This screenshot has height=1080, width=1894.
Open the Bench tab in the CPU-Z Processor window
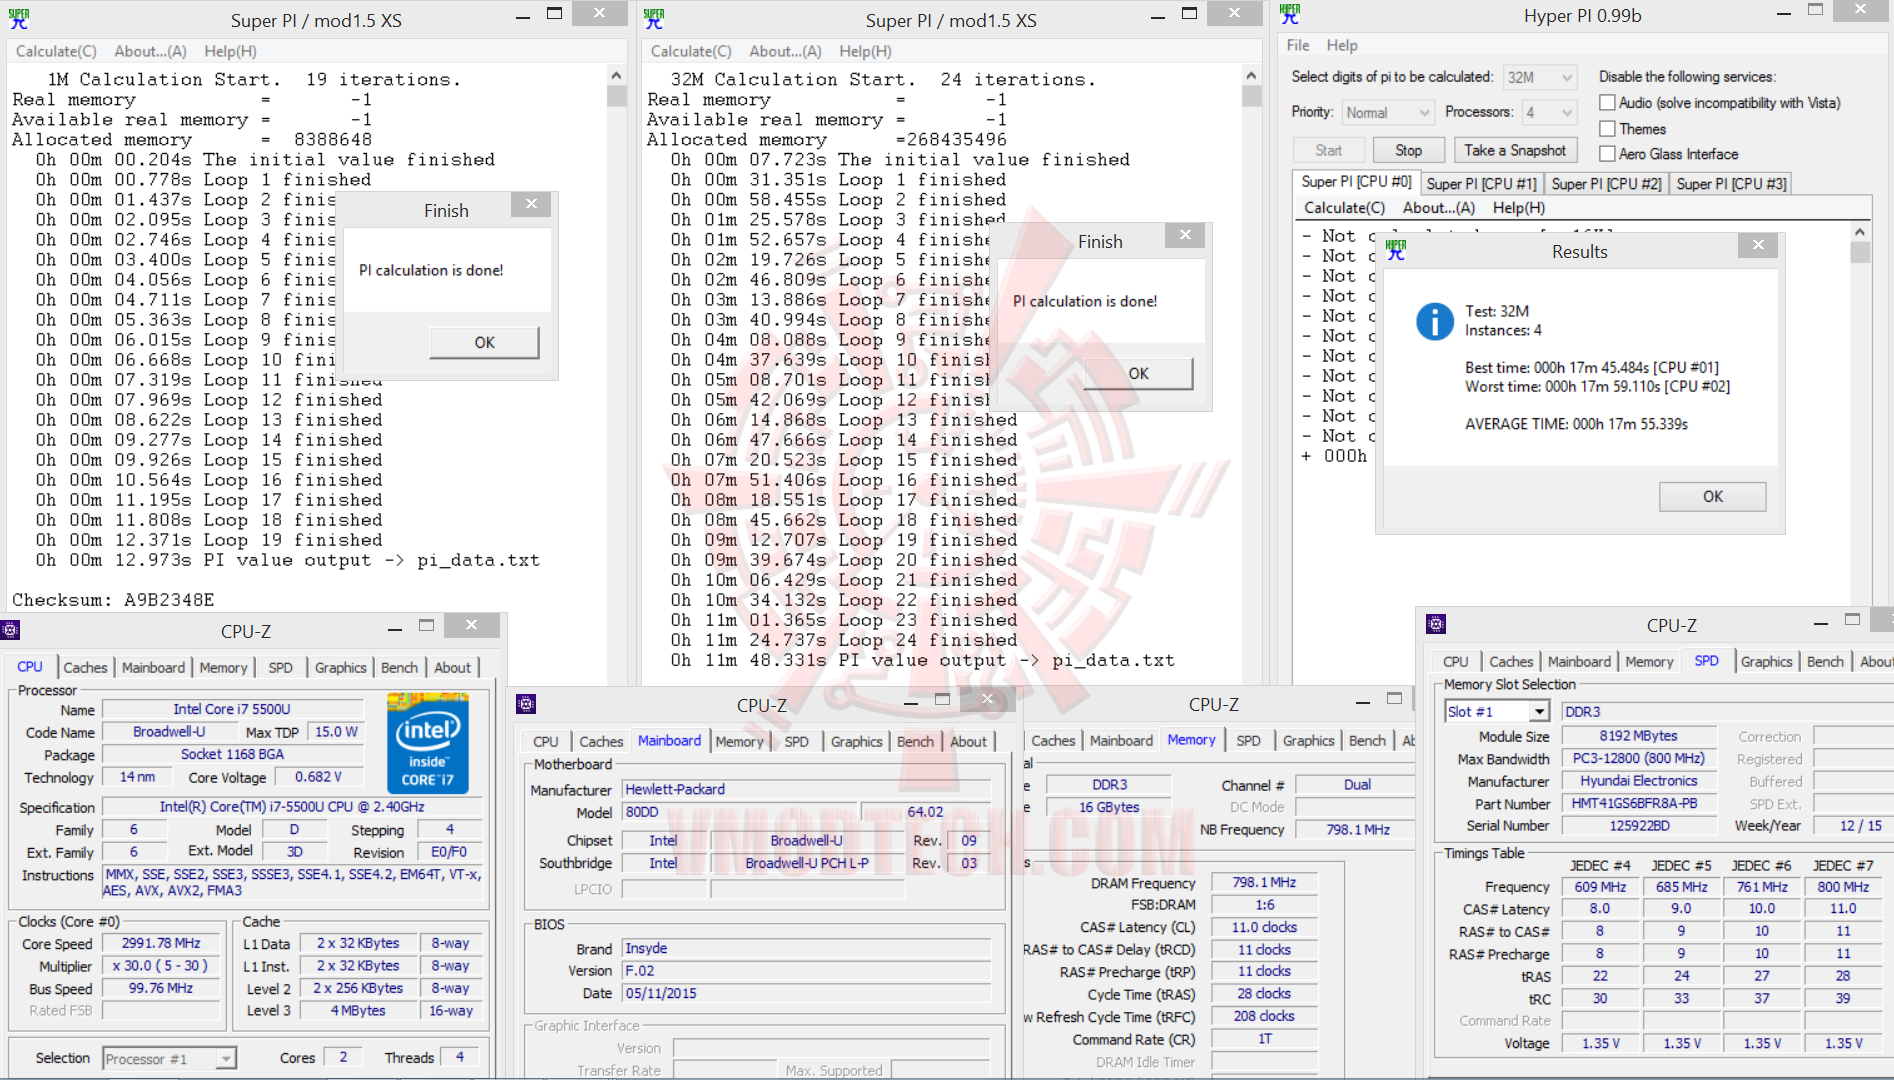(400, 668)
